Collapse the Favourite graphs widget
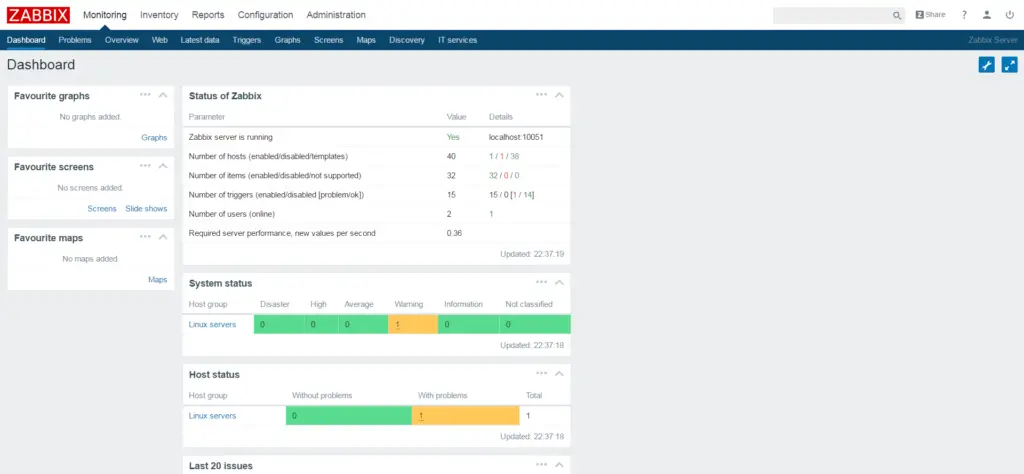 (163, 95)
